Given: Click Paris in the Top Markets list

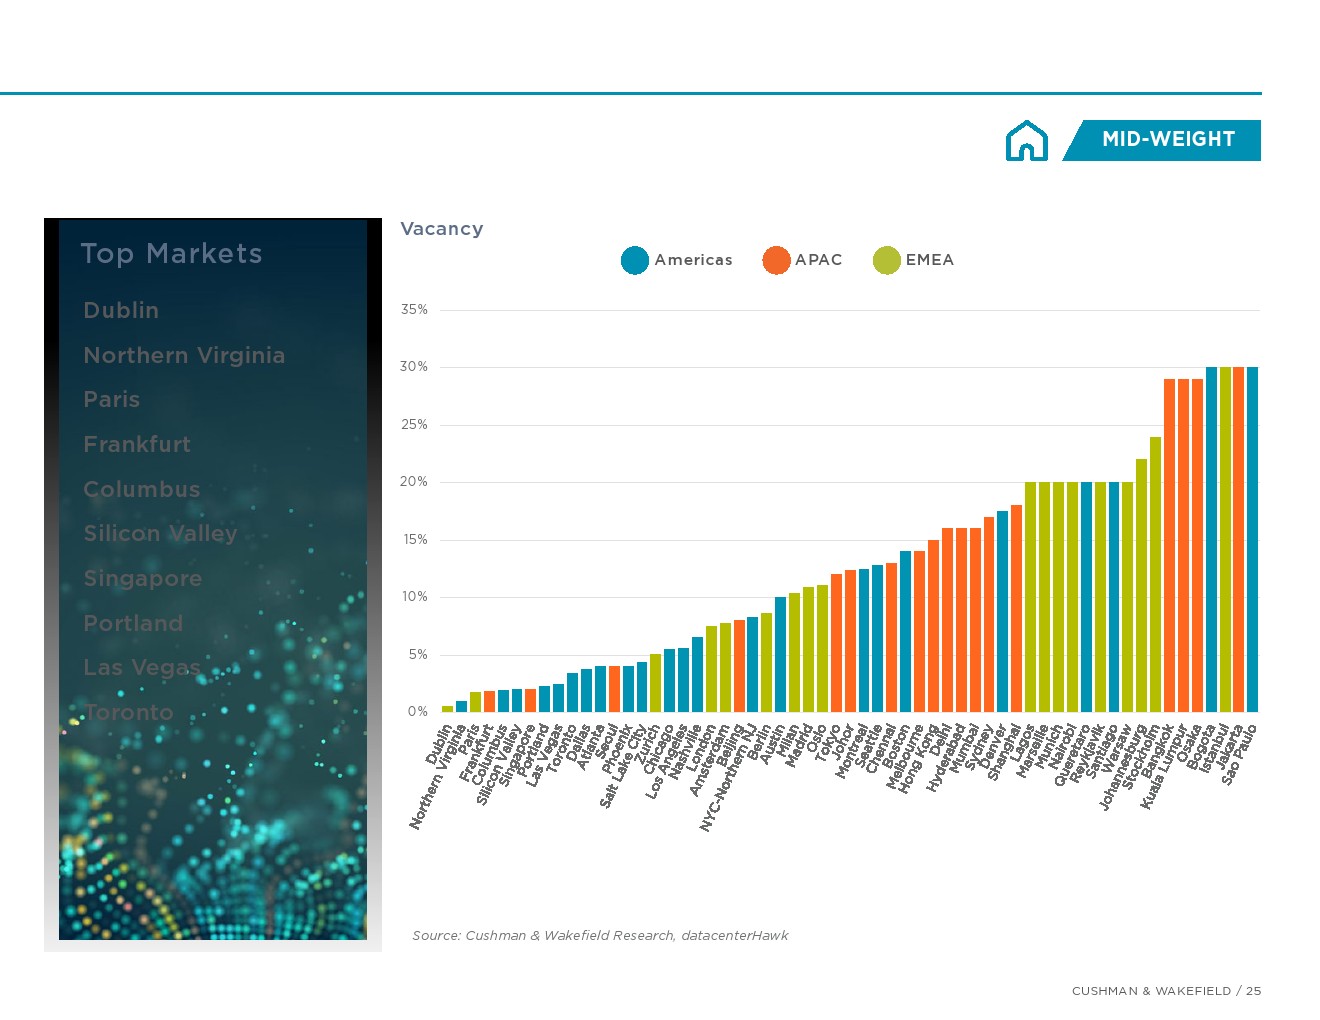Looking at the screenshot, I should click(111, 399).
